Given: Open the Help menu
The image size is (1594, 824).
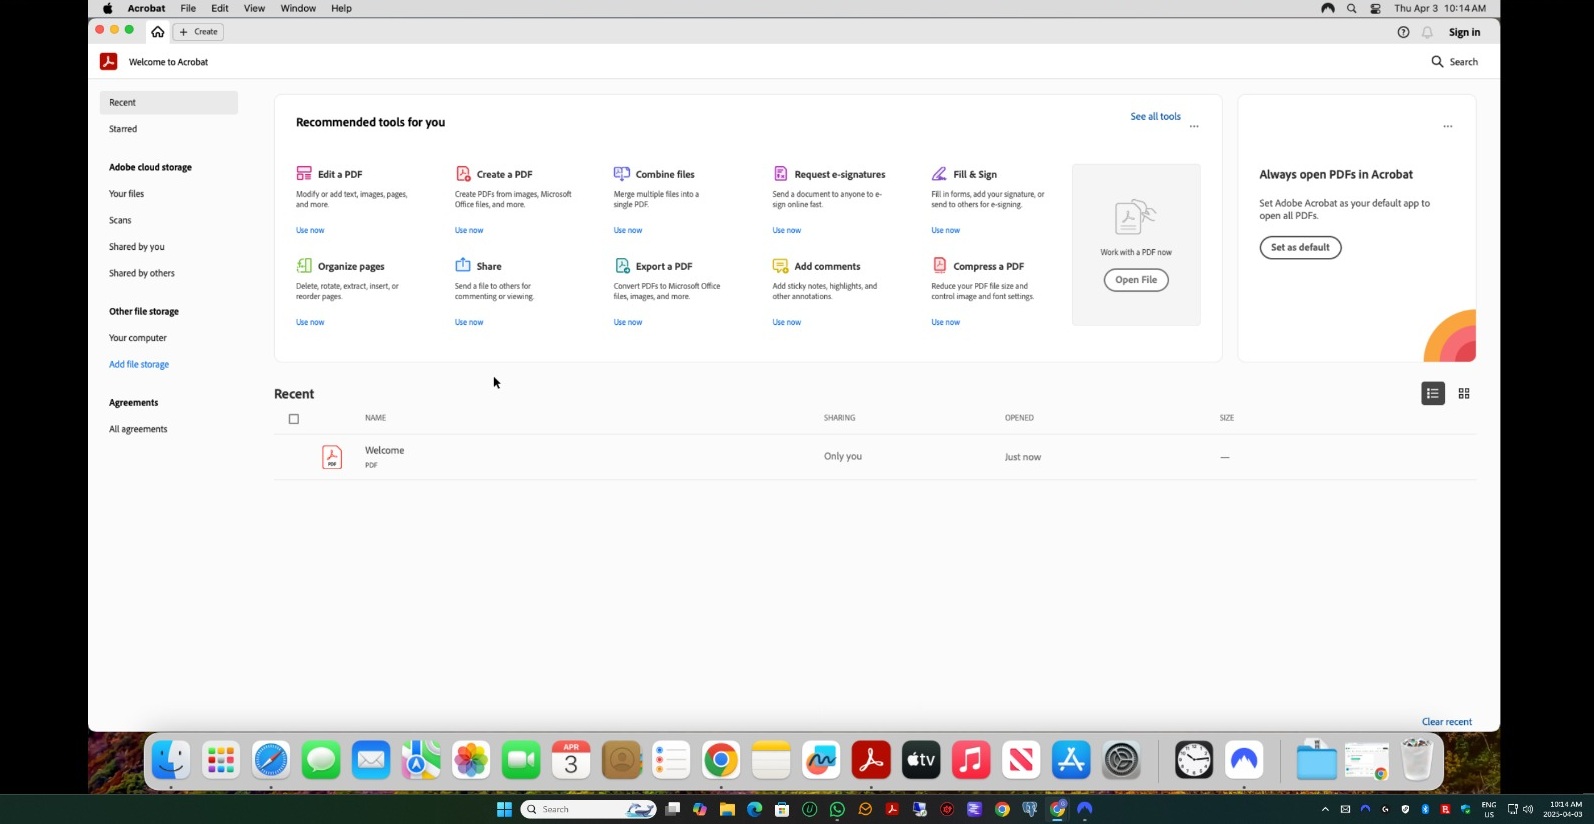Looking at the screenshot, I should coord(341,8).
